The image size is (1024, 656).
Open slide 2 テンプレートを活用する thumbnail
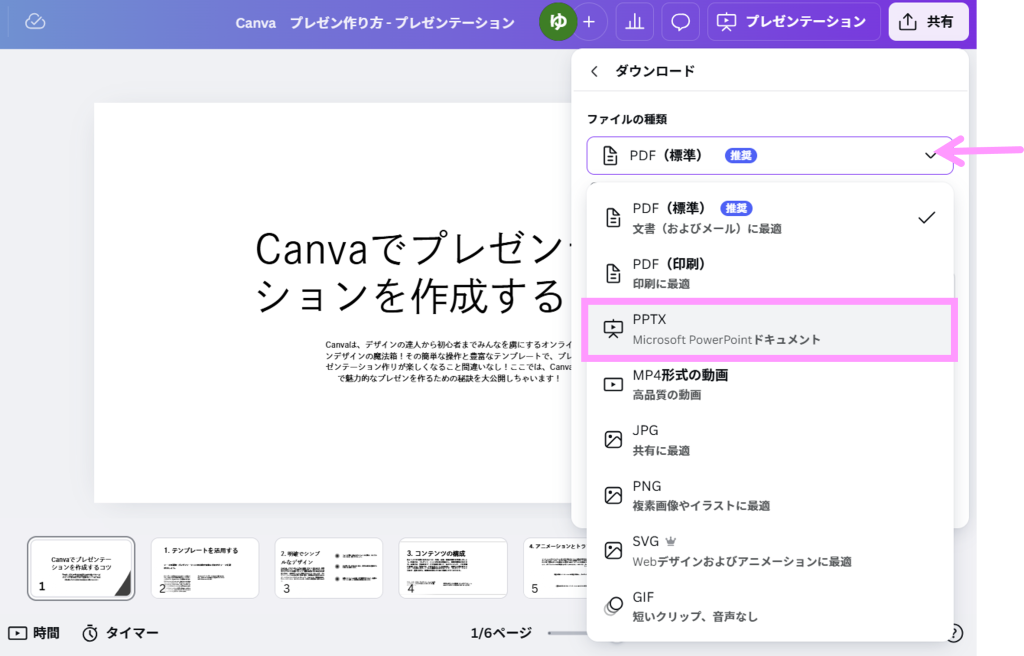pos(205,568)
